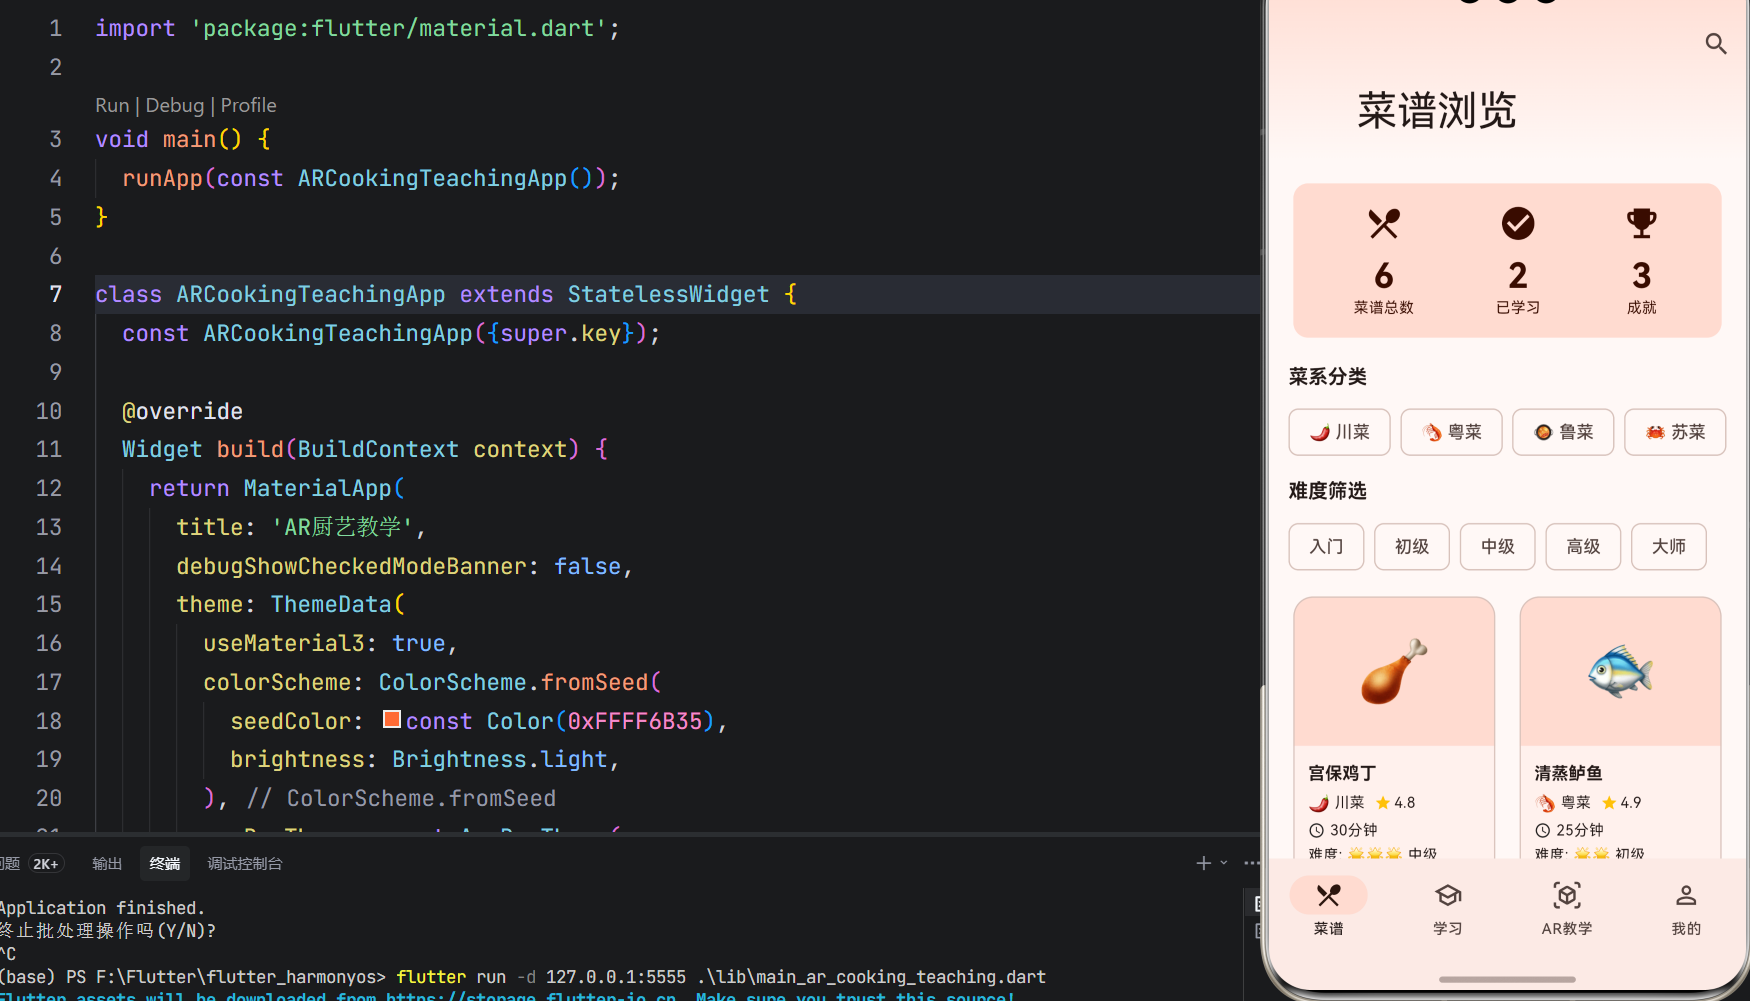Filter by 中级 difficulty

[x=1497, y=547]
